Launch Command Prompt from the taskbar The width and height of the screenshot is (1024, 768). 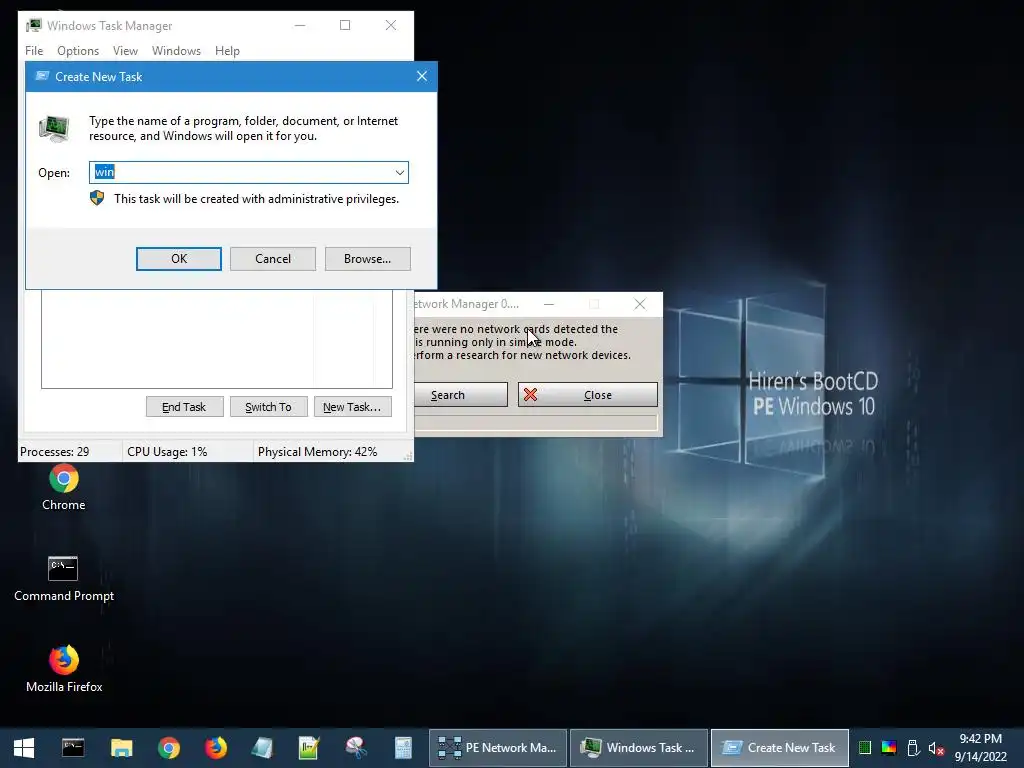coord(72,748)
